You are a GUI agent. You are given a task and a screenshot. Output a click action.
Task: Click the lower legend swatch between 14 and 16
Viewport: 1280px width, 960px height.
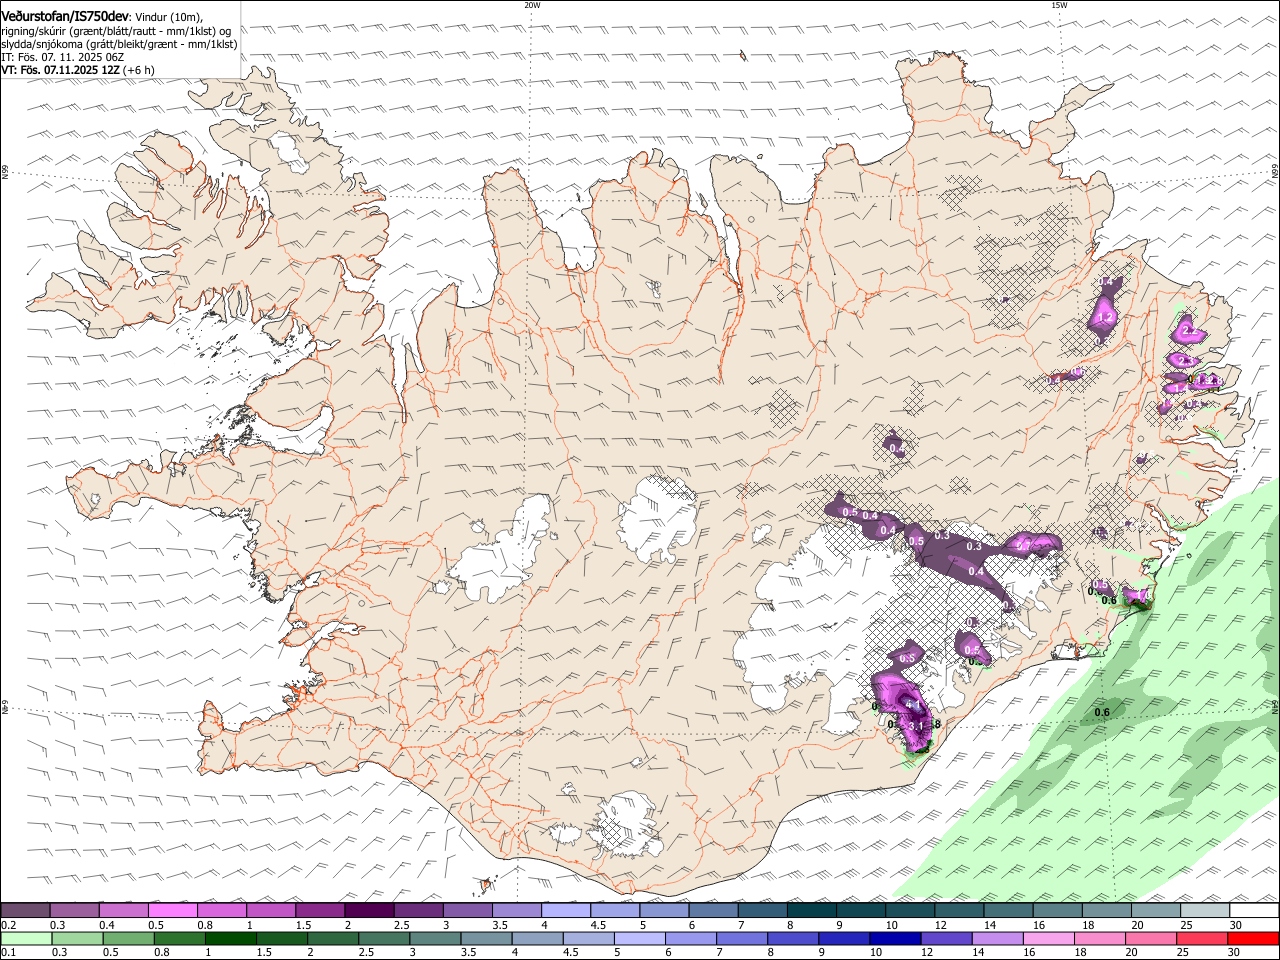(997, 939)
